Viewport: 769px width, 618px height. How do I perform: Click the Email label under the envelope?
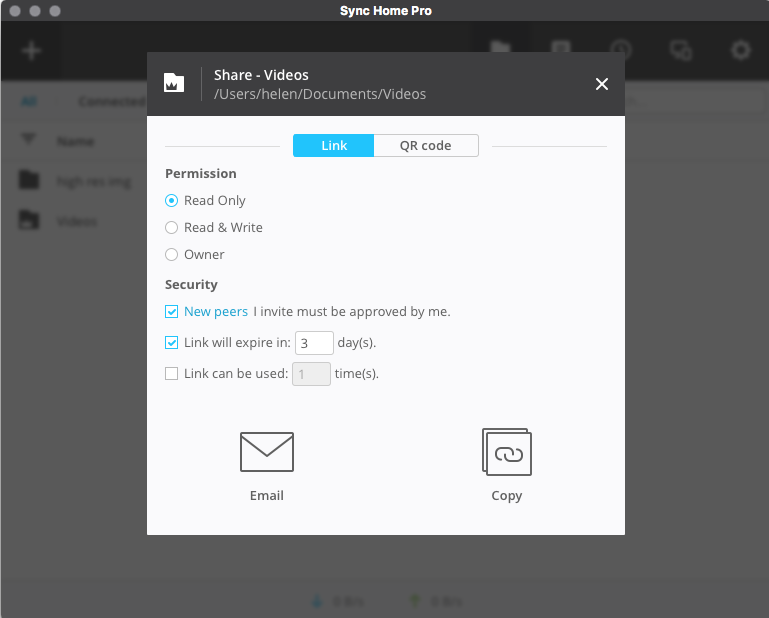(267, 495)
